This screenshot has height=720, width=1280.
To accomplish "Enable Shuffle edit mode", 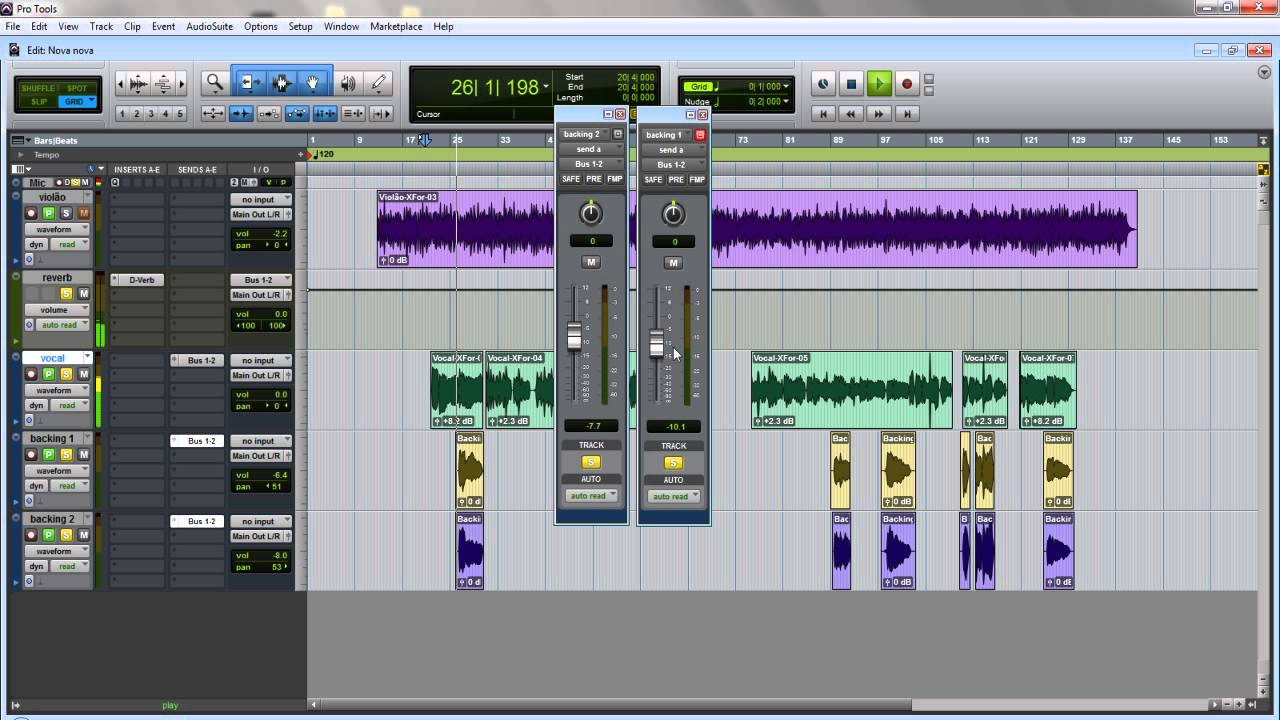I will (x=39, y=88).
